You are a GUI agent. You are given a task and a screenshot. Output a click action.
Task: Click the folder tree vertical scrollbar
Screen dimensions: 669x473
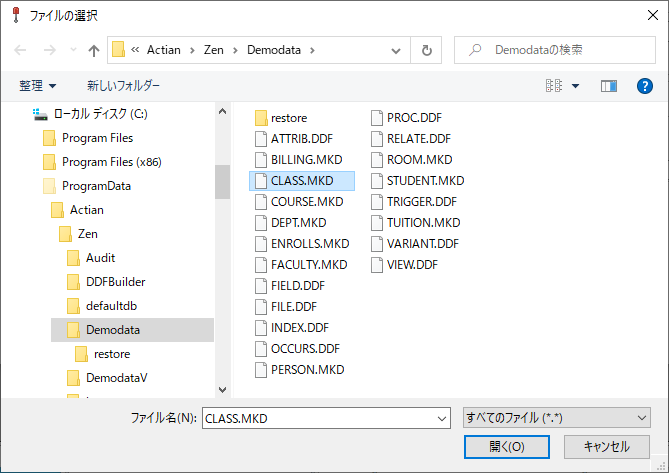(222, 182)
